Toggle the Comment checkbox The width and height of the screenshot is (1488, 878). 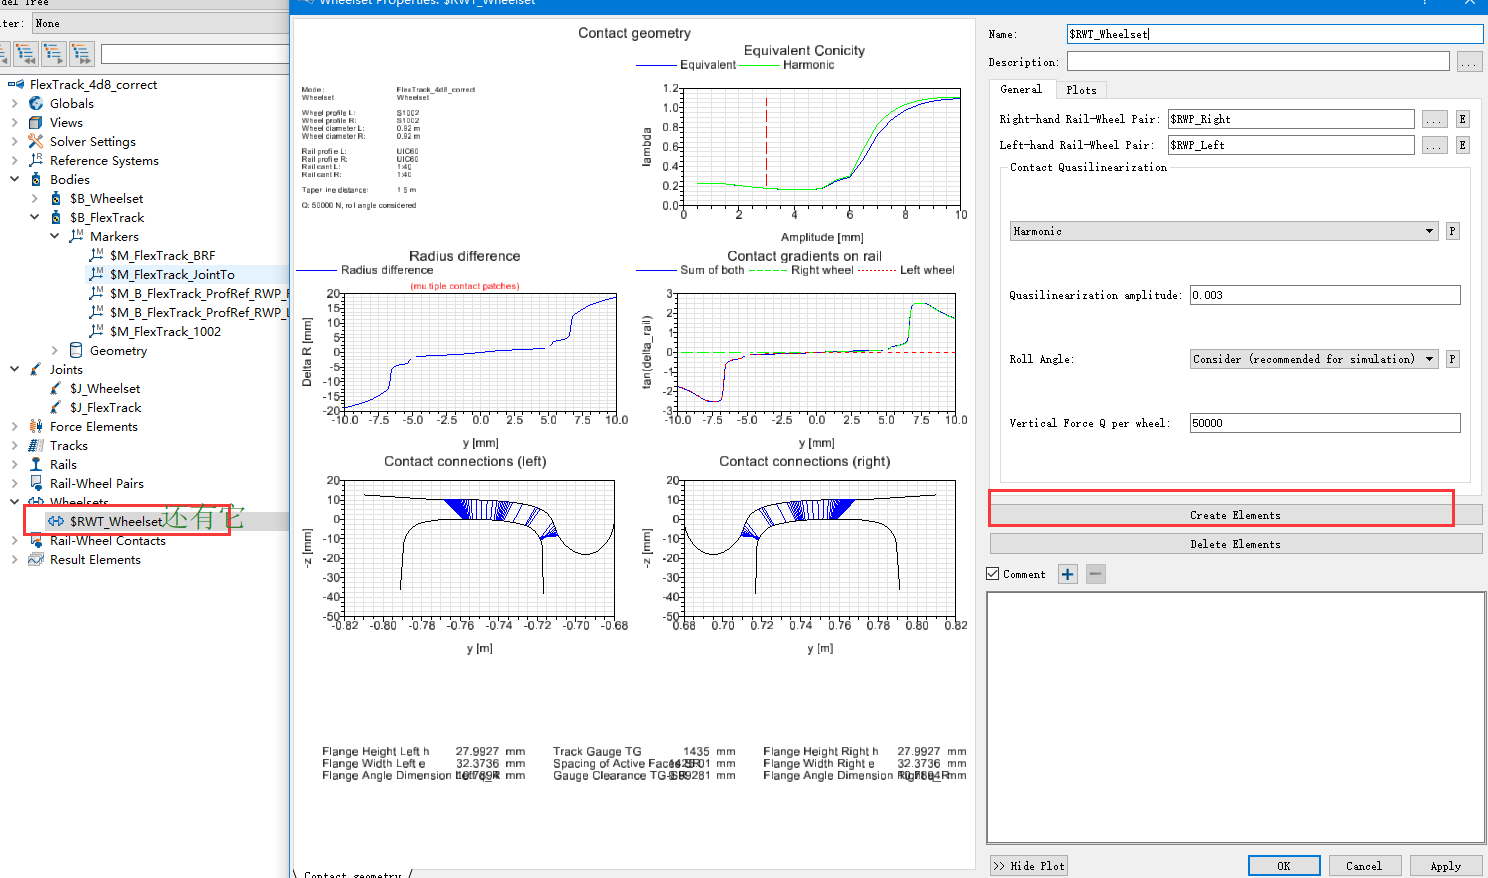[x=993, y=574]
